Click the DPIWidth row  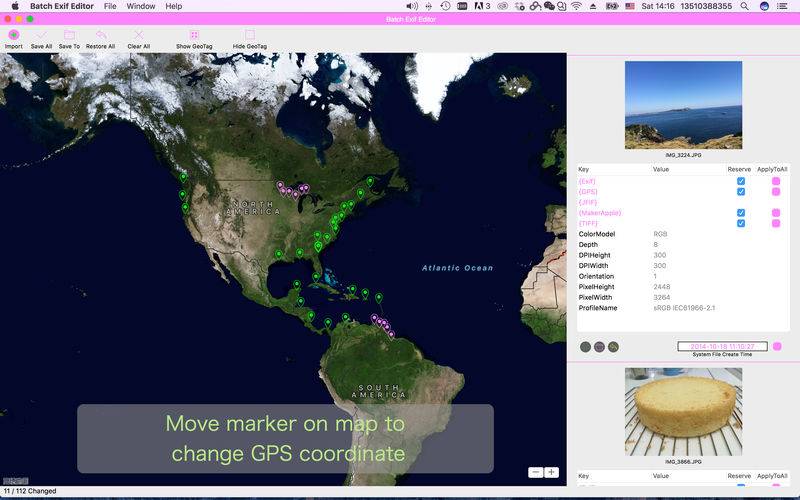click(683, 266)
